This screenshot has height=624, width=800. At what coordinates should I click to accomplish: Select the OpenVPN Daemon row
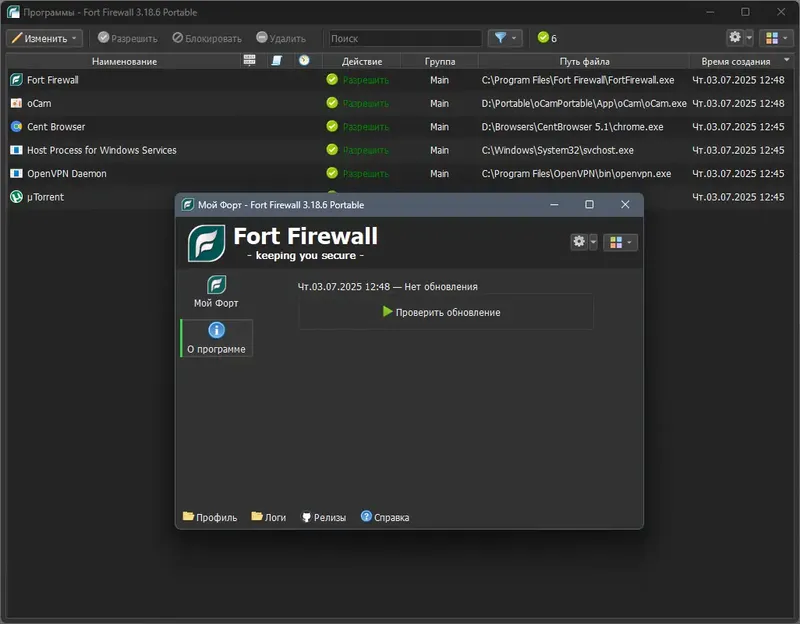pos(400,174)
